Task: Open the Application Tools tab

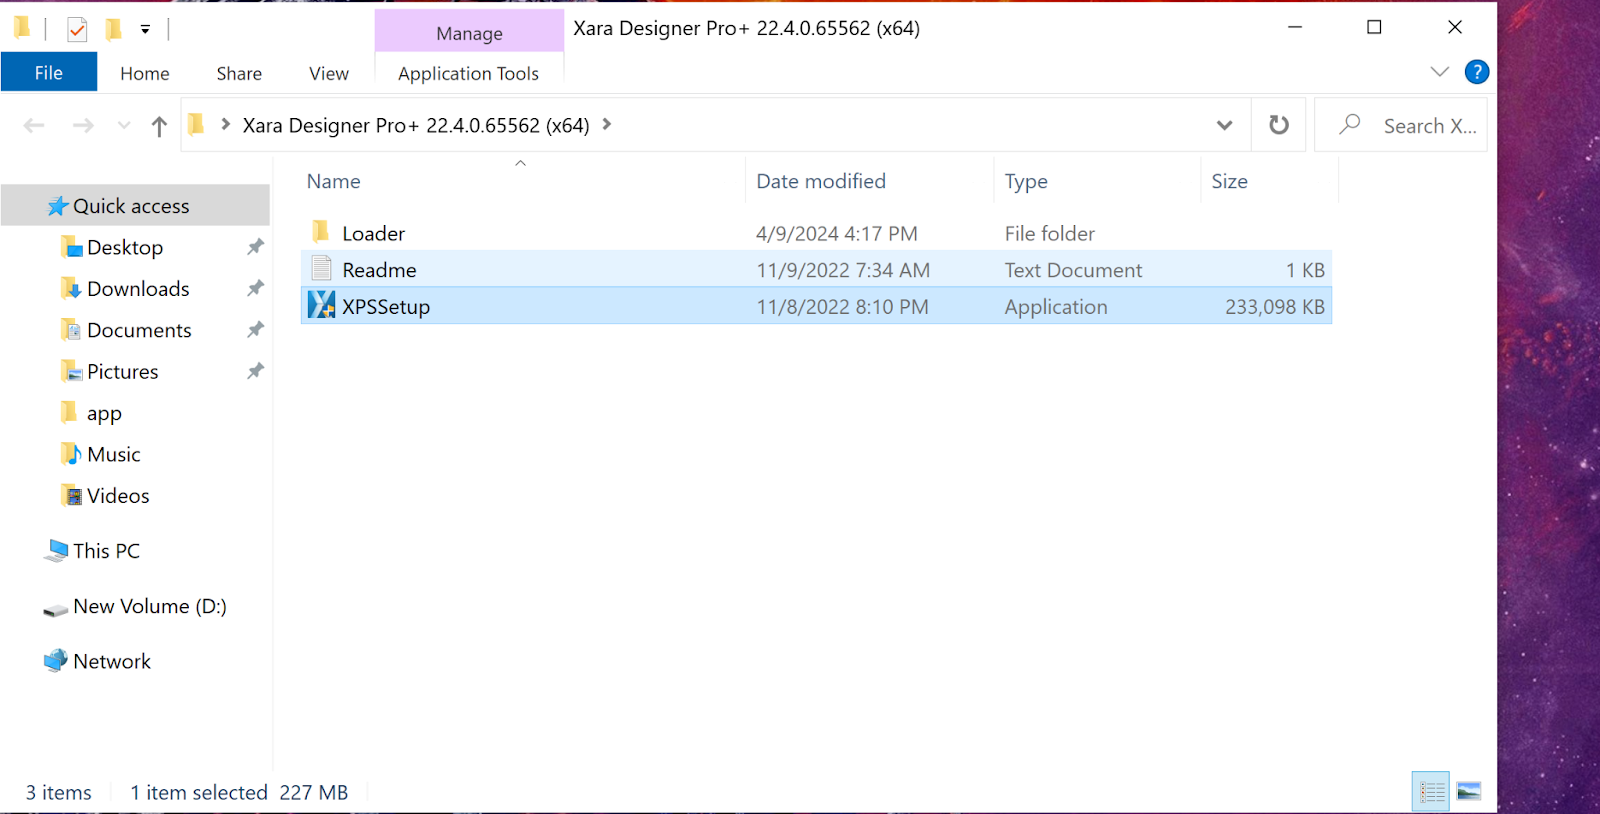Action: click(x=468, y=73)
